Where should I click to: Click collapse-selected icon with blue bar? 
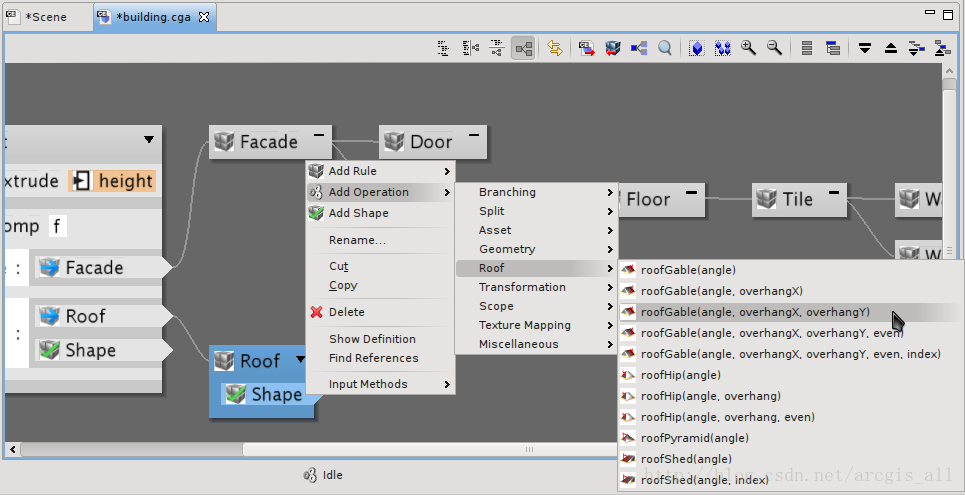click(x=942, y=48)
